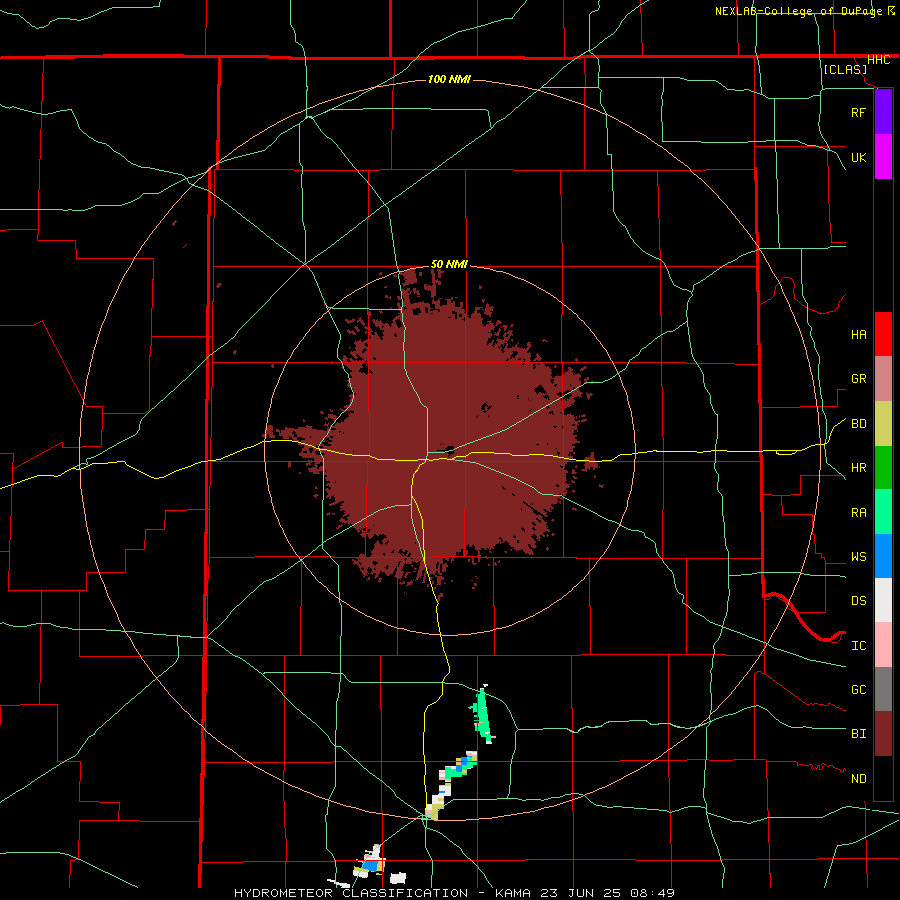Viewport: 900px width, 900px height.
Task: Click the "IC" legend label
Action: click(x=858, y=646)
